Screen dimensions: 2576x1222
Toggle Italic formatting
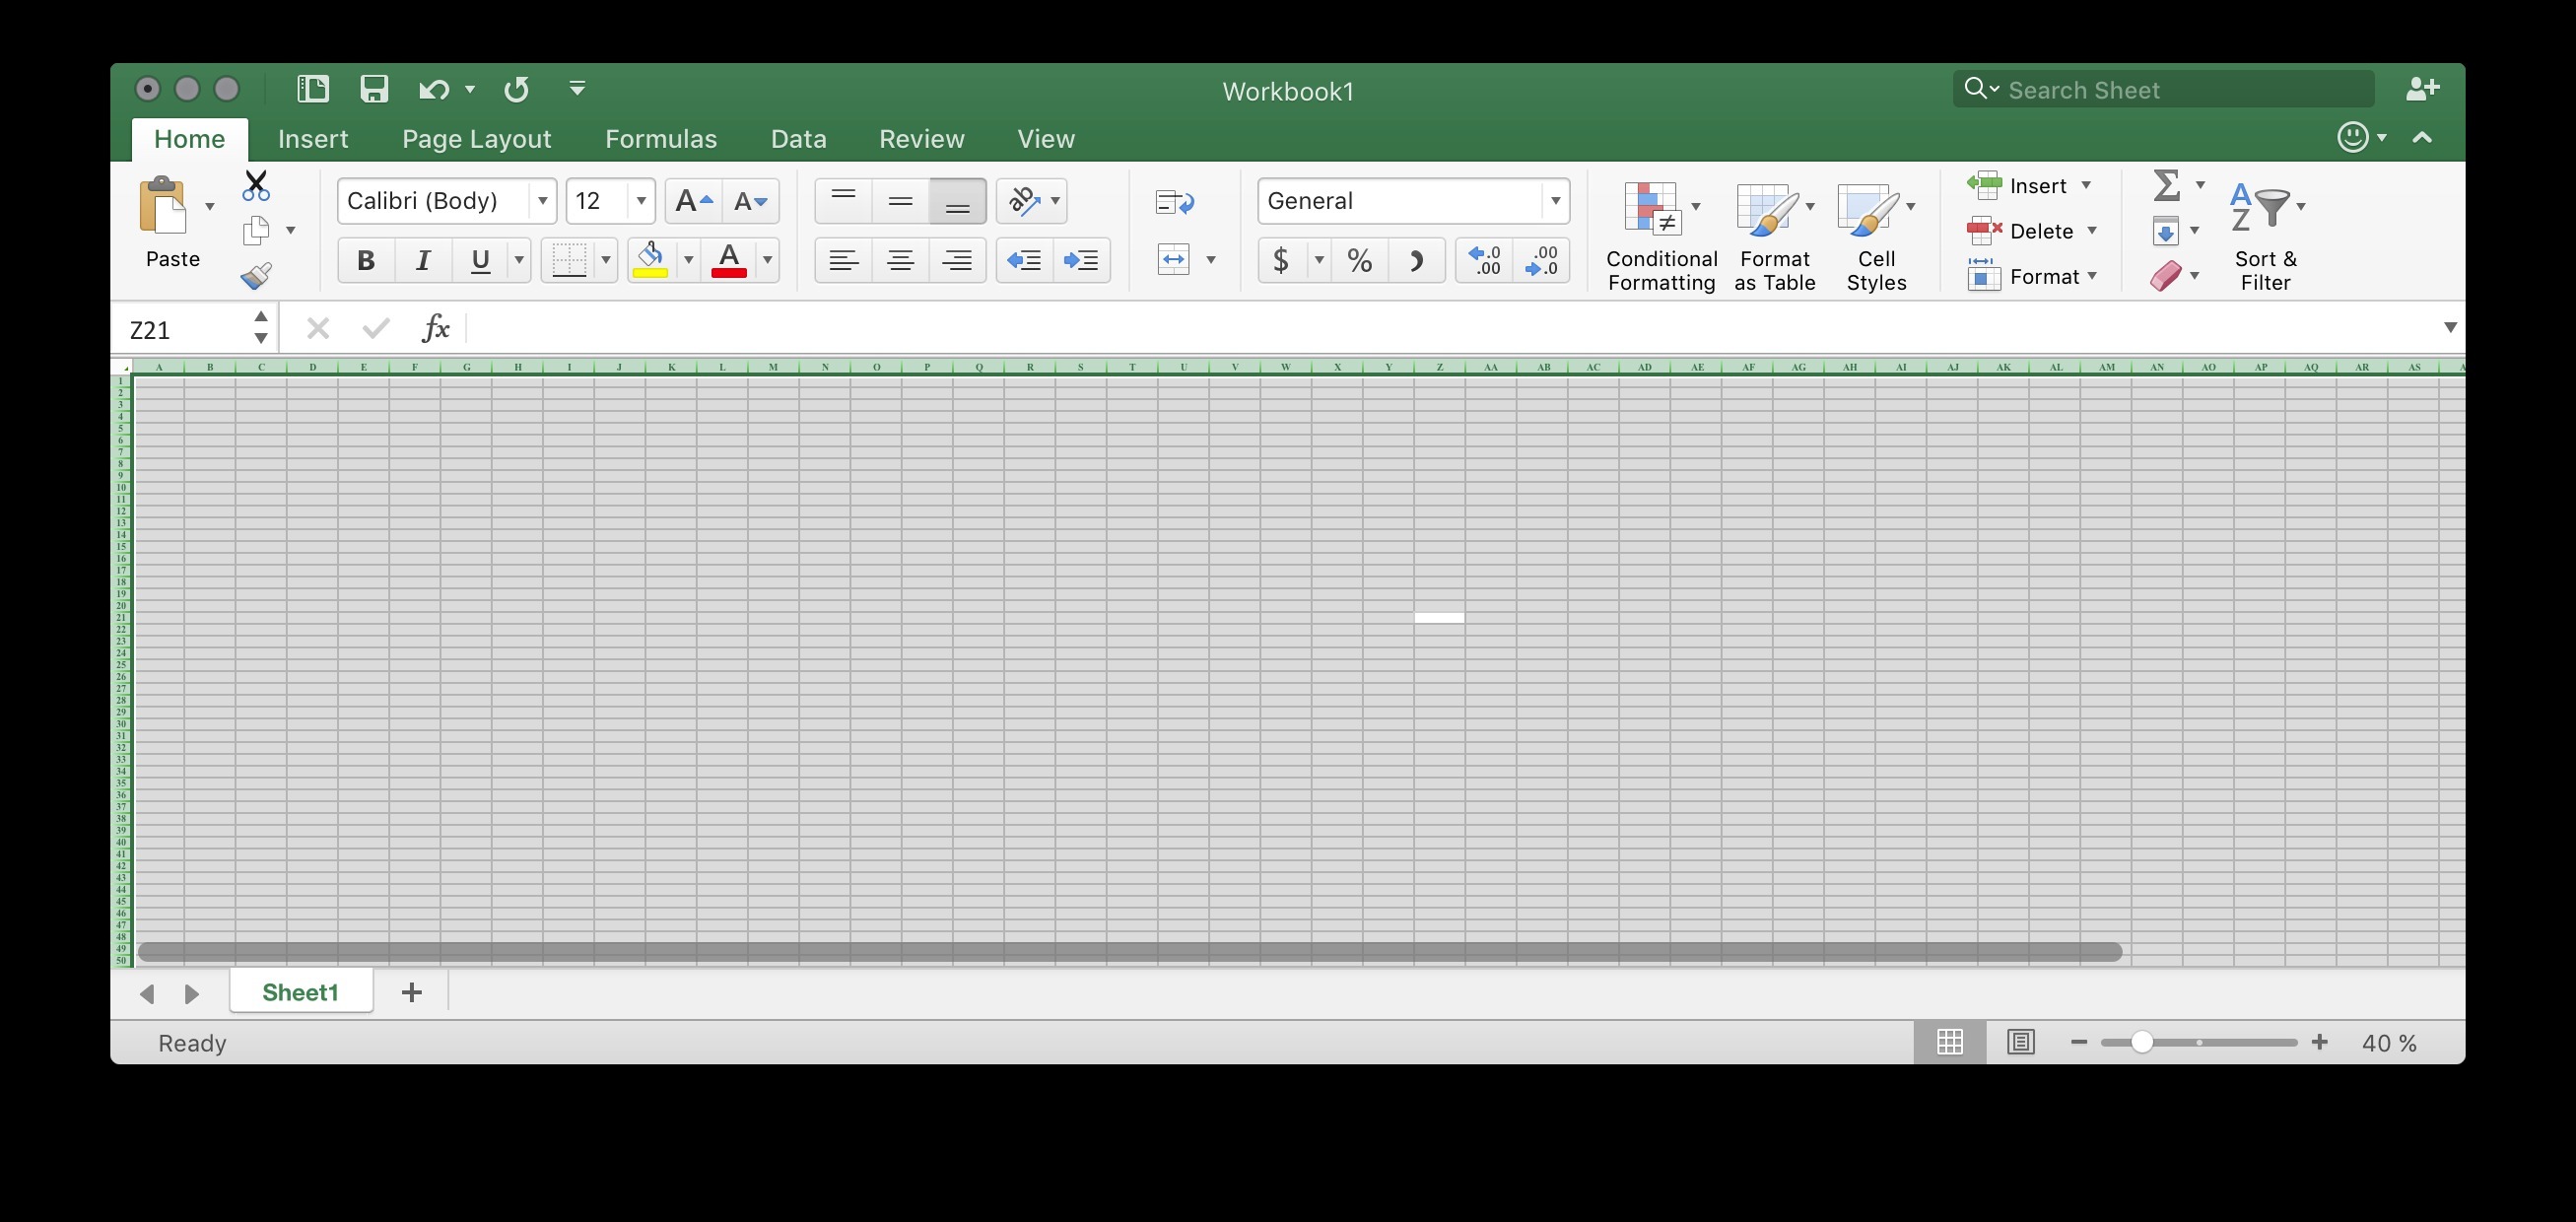(423, 260)
